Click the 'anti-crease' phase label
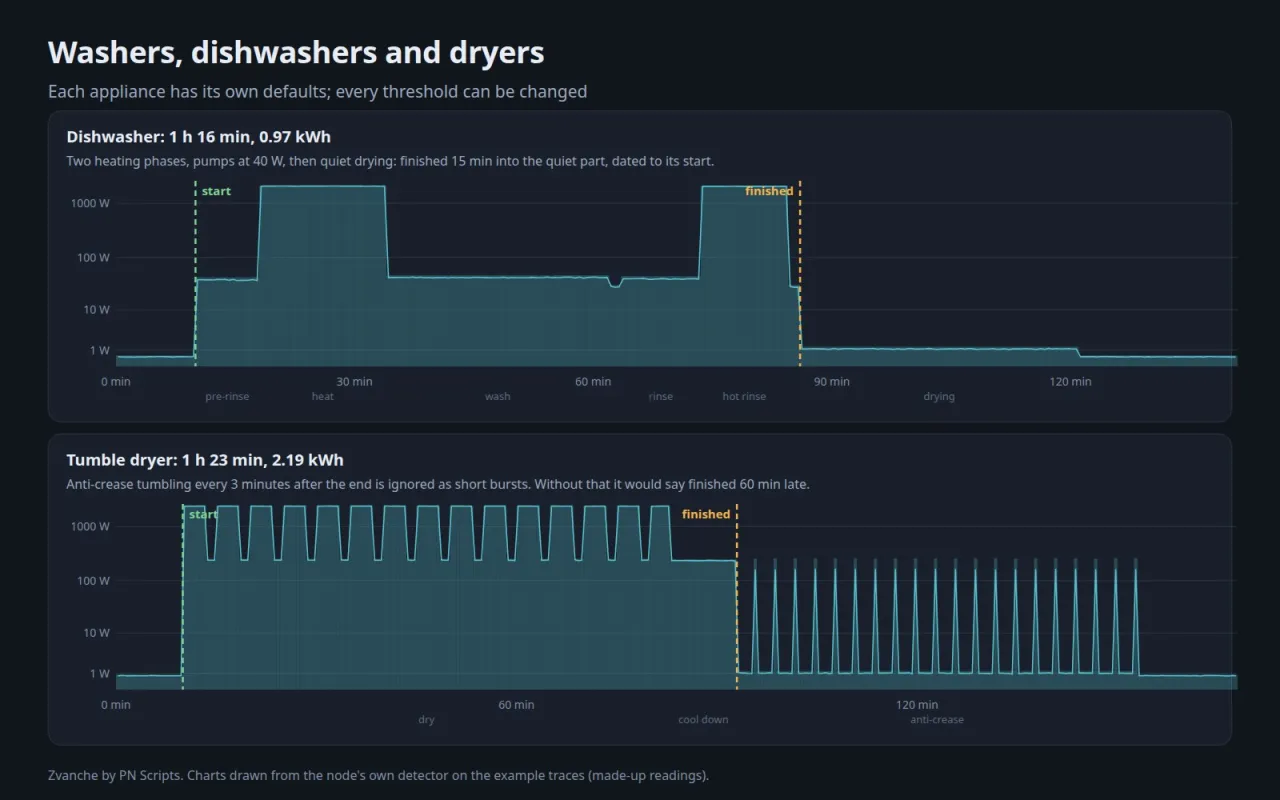Image resolution: width=1280 pixels, height=800 pixels. coord(937,720)
